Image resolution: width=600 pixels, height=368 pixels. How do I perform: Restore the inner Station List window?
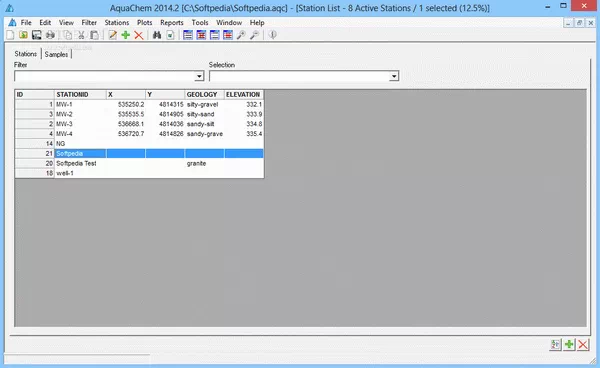(579, 23)
